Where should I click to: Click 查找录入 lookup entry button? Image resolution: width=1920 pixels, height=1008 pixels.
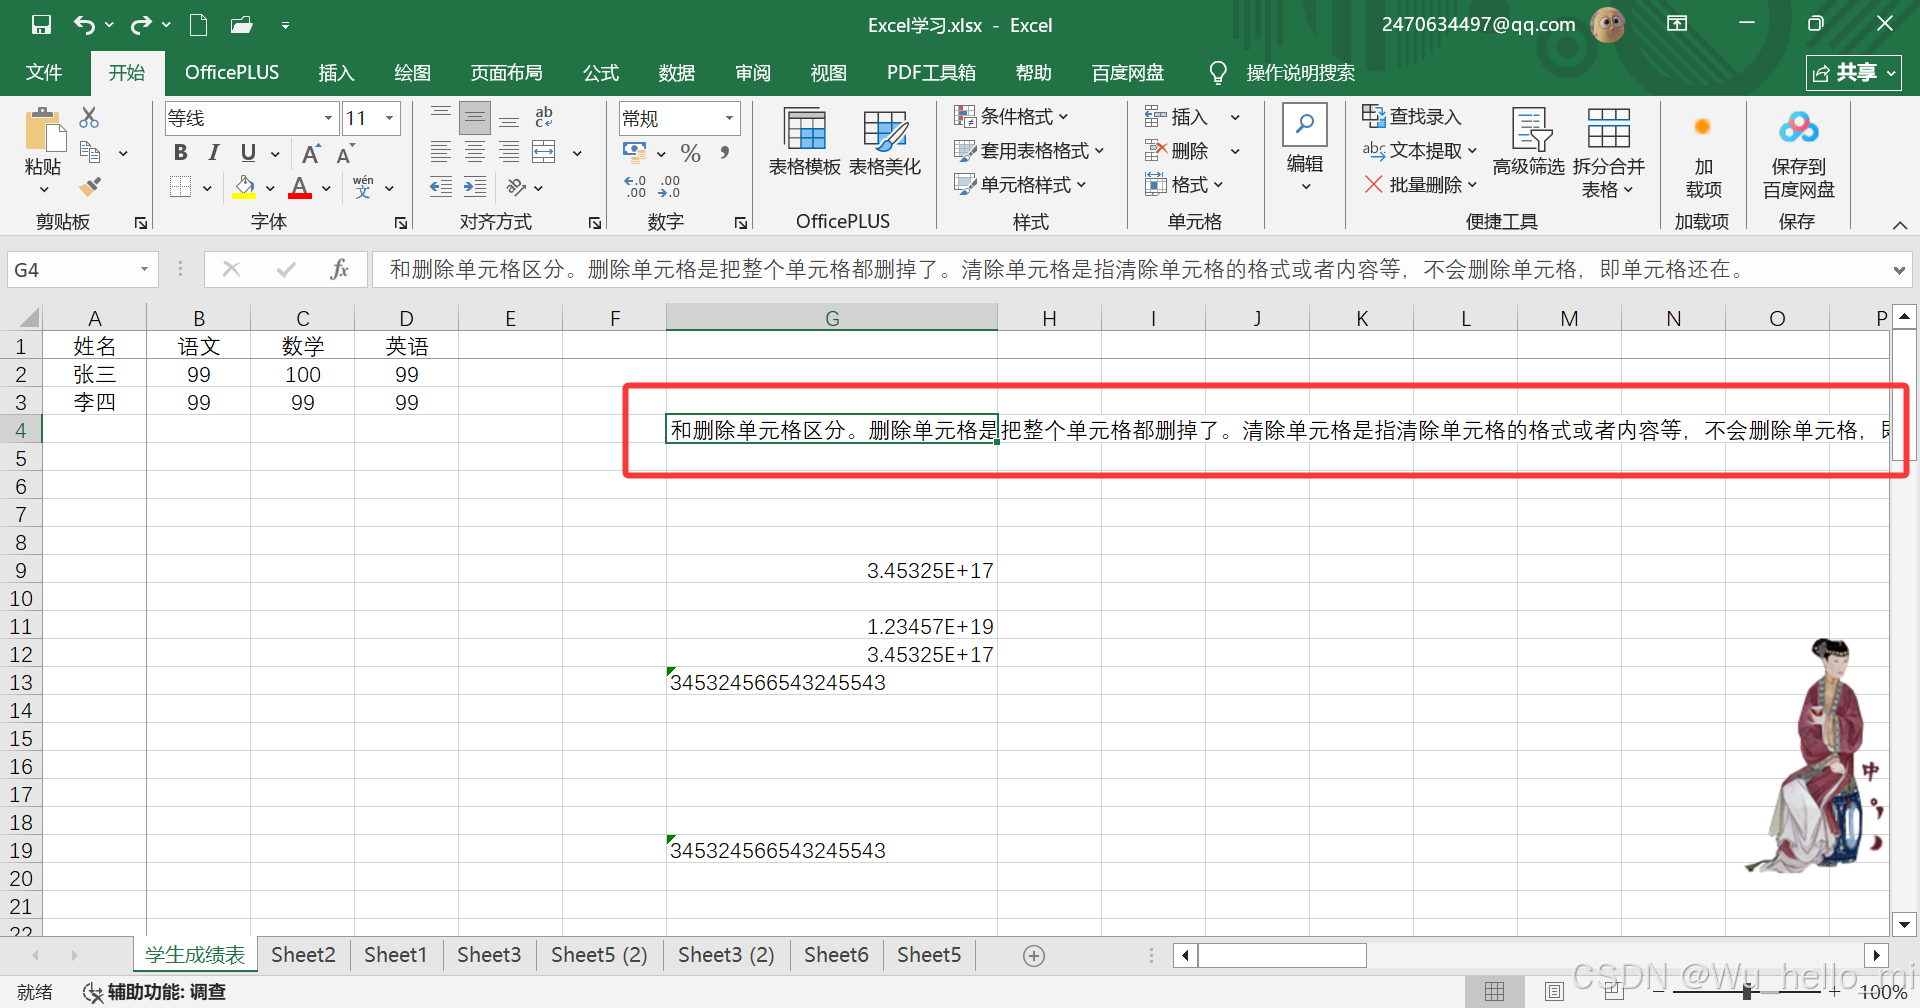pos(1412,117)
